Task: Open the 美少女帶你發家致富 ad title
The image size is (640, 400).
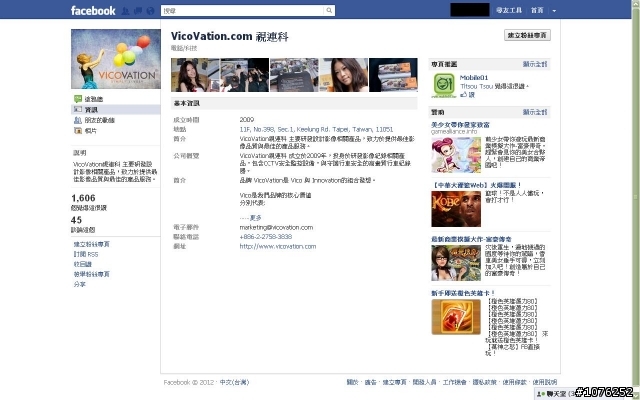Action: [460, 125]
